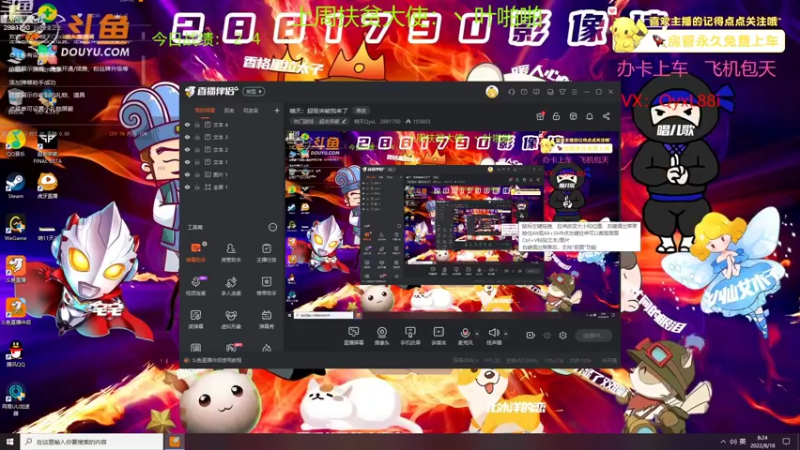Open the toolbox more options circle
This screenshot has width=800, height=450.
point(273,227)
